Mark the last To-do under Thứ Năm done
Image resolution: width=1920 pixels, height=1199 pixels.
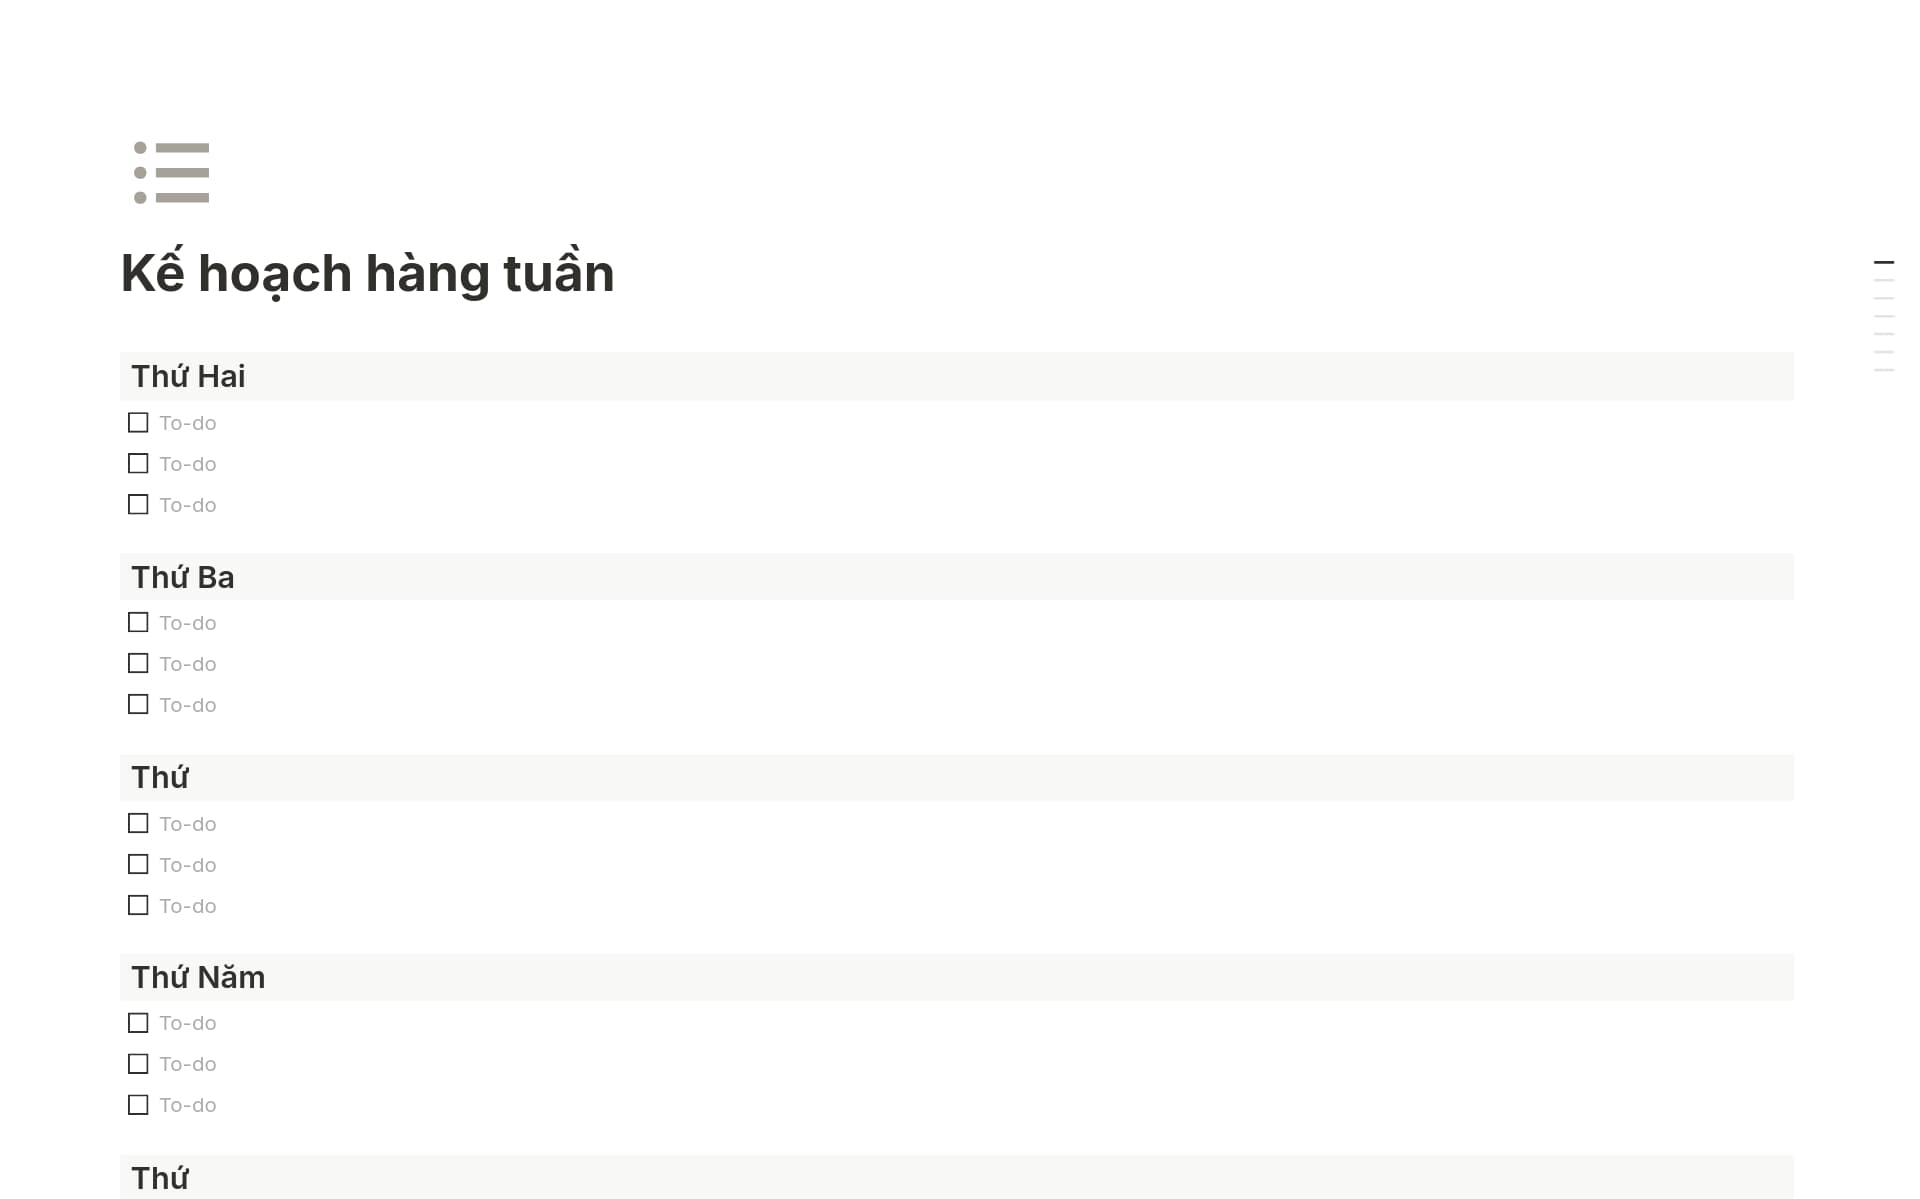pyautogui.click(x=138, y=1105)
